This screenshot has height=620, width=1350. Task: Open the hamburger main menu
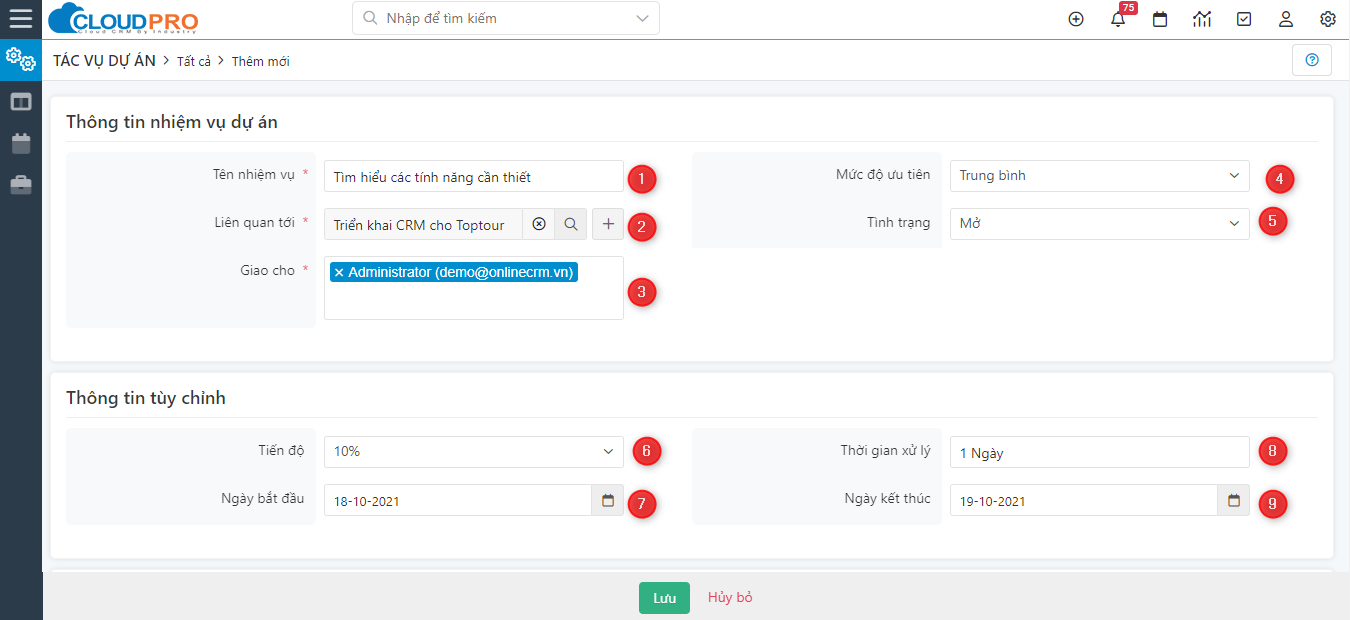(20, 19)
